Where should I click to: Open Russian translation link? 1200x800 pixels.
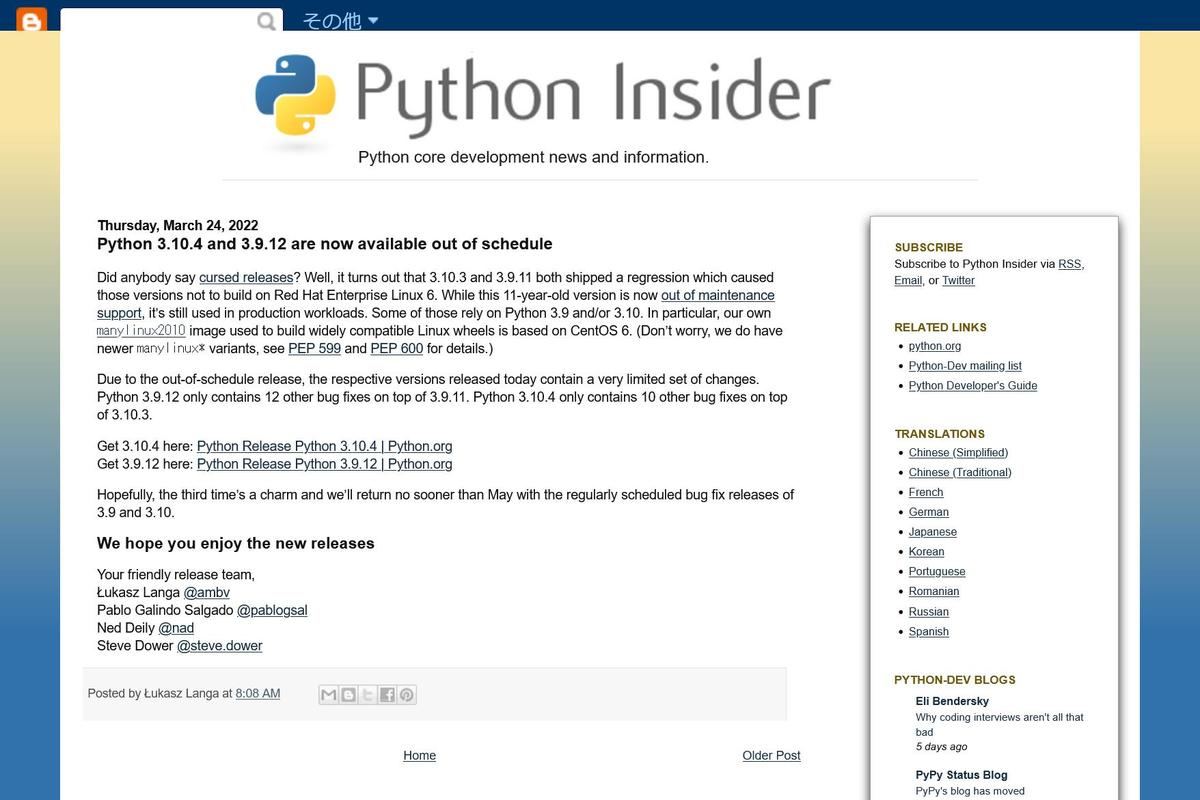click(x=929, y=612)
